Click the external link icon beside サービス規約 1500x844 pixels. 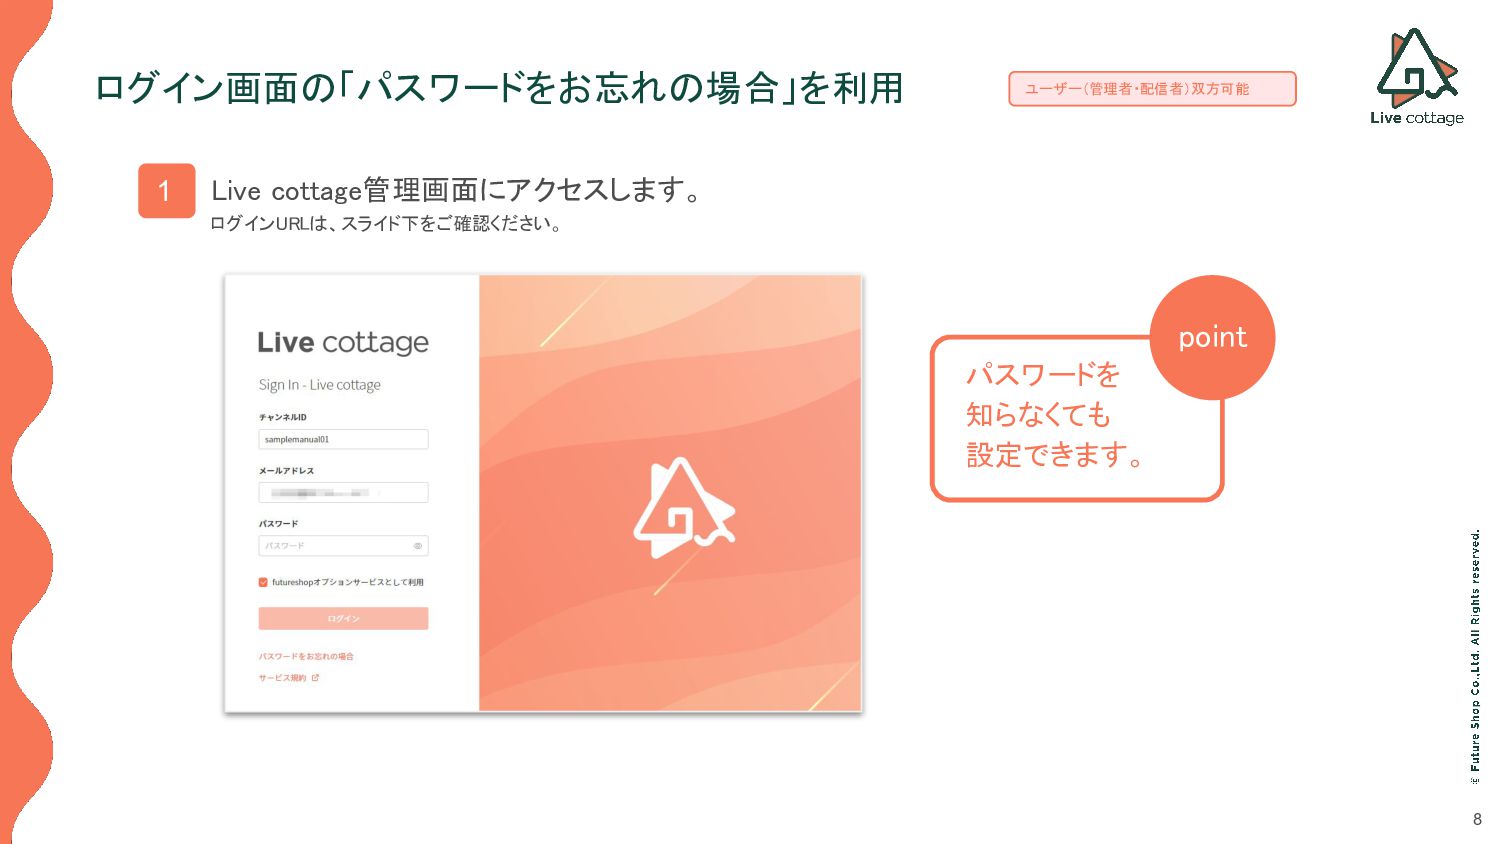(x=315, y=678)
